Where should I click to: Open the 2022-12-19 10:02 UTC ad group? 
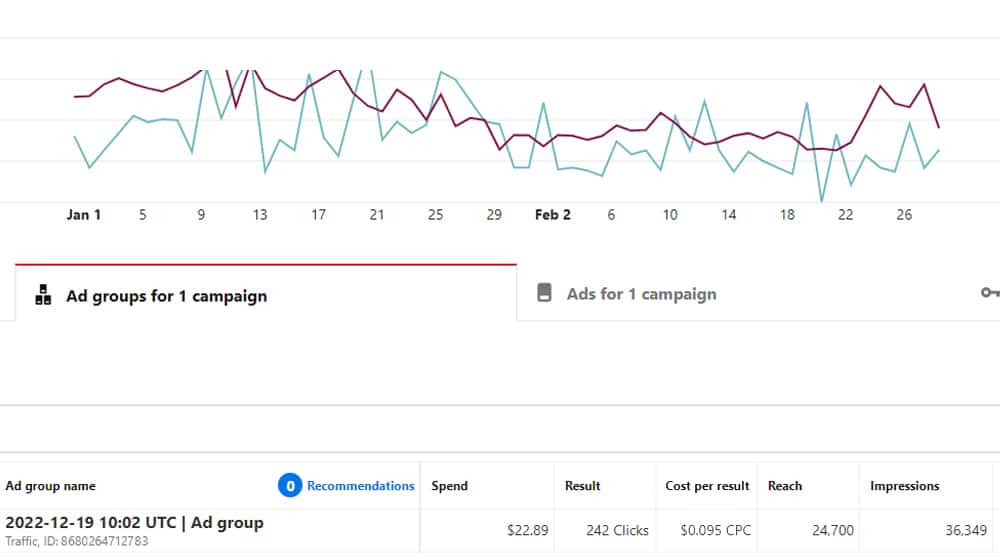(135, 522)
